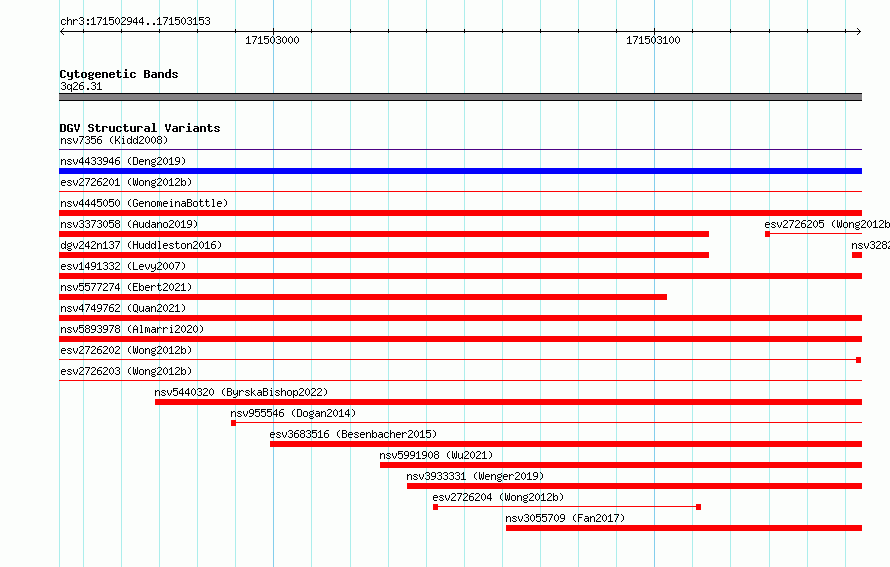Click dgv242n137 (Huddleston2016) label

[141, 245]
